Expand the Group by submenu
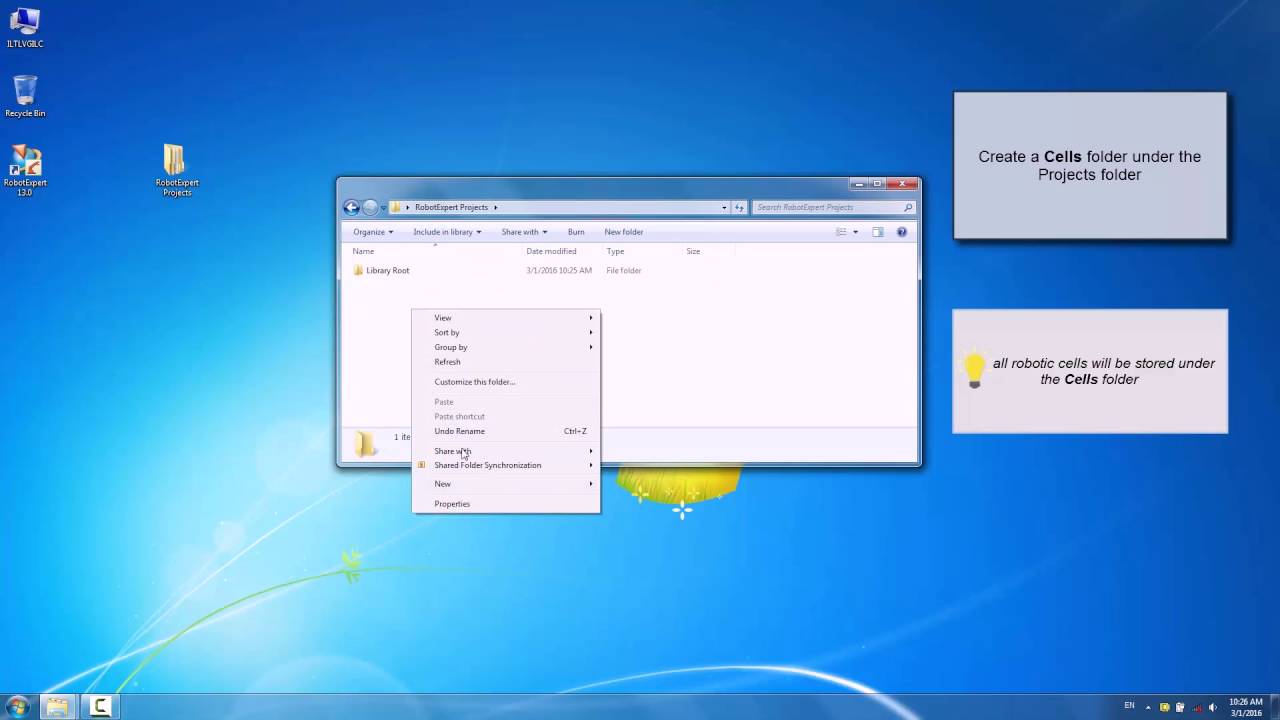1280x720 pixels. (x=506, y=347)
